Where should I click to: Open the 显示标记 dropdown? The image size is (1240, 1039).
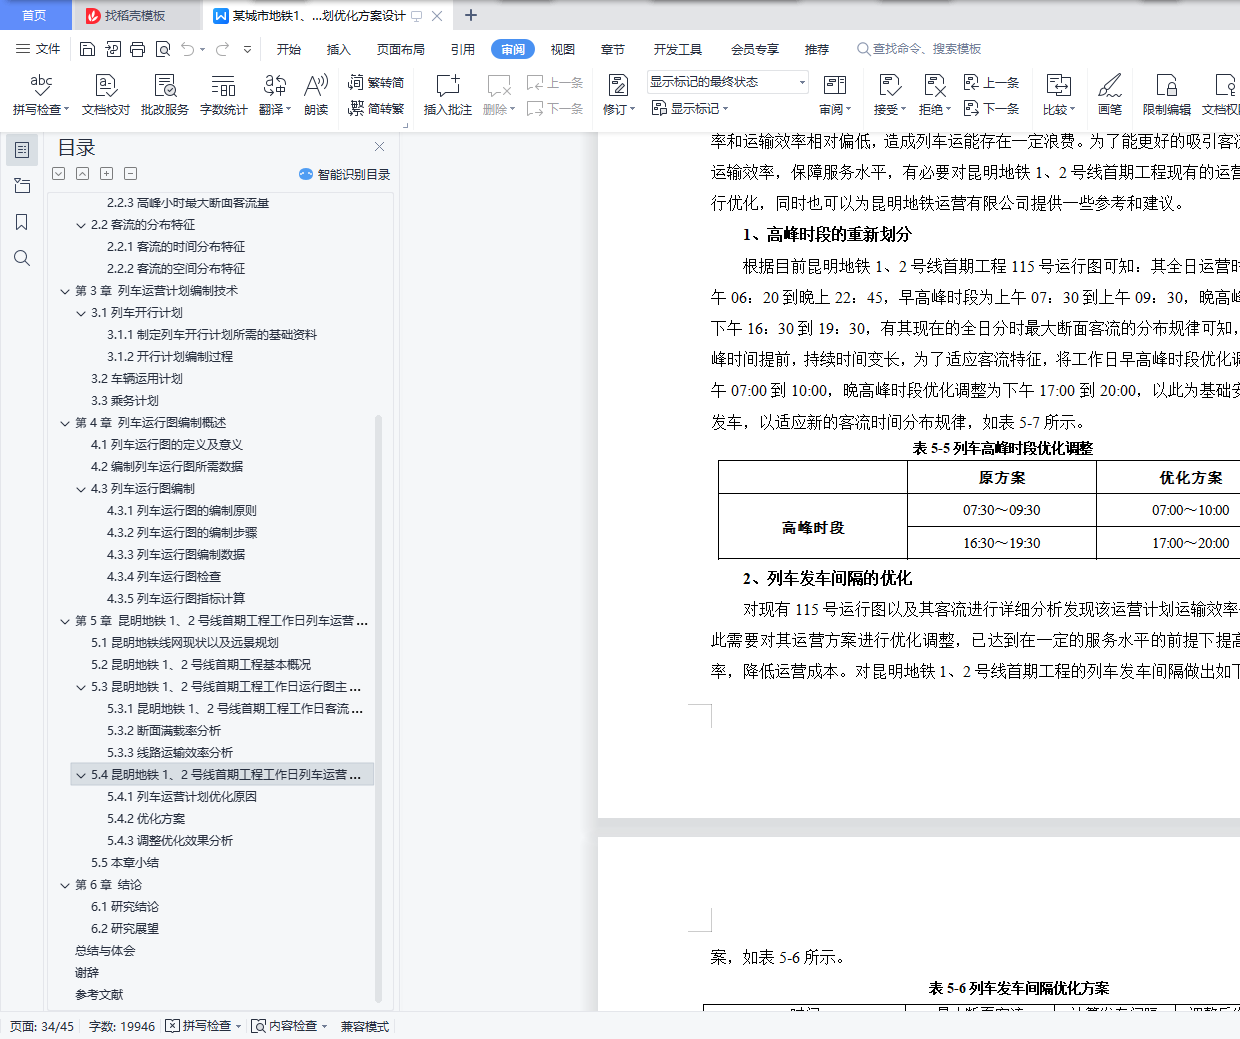point(690,108)
